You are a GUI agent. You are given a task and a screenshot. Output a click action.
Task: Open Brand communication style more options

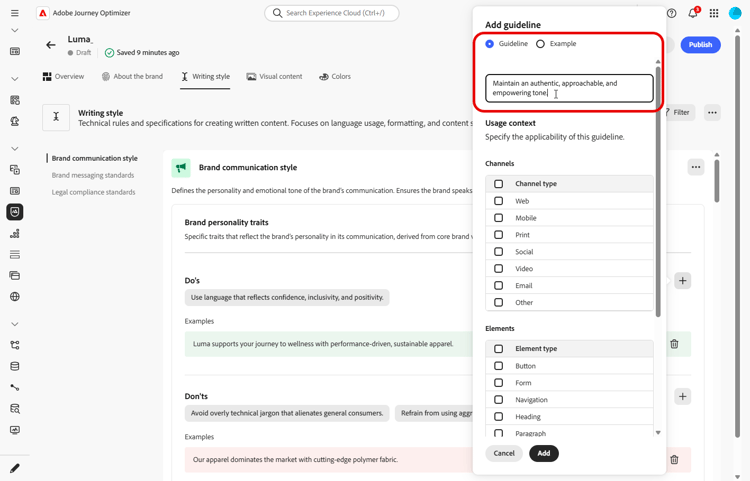click(x=696, y=167)
